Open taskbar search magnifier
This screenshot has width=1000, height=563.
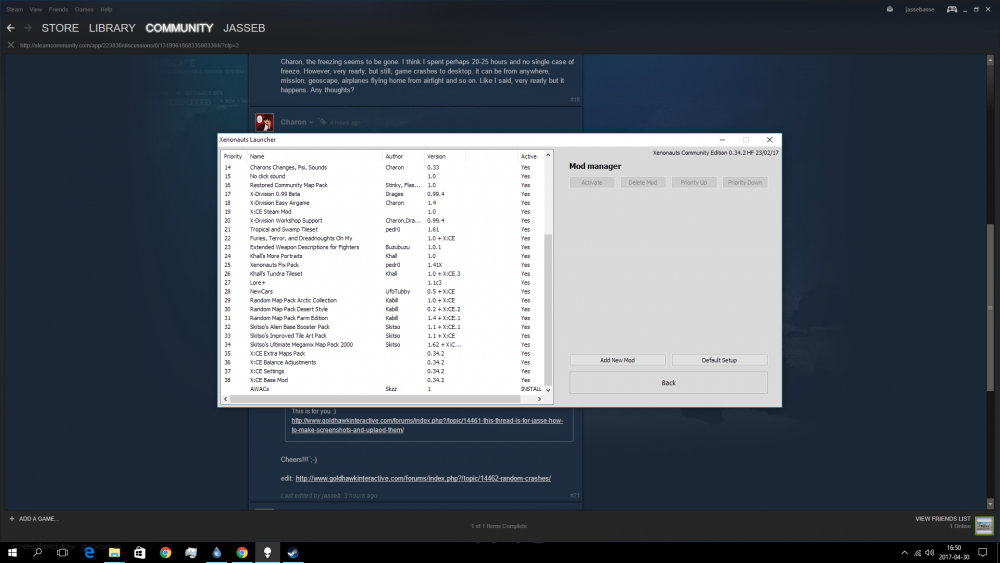37,552
